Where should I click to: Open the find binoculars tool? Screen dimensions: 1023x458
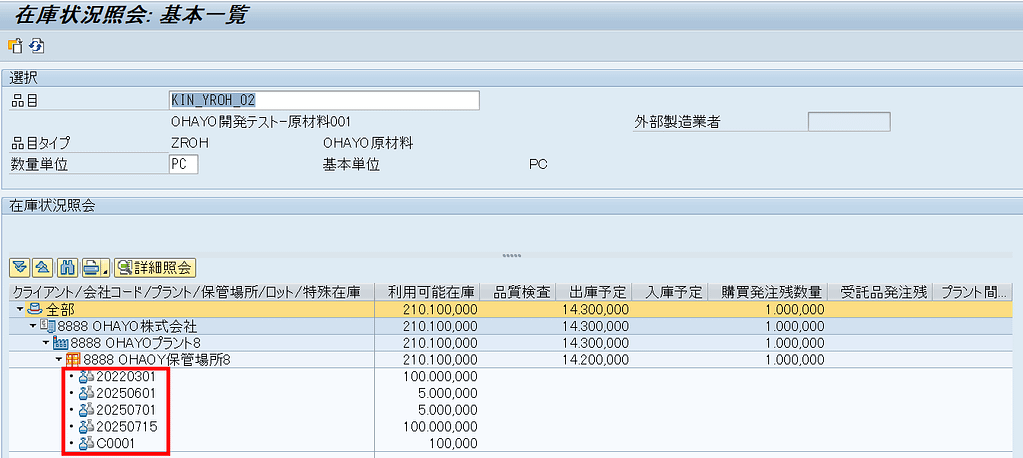(67, 267)
